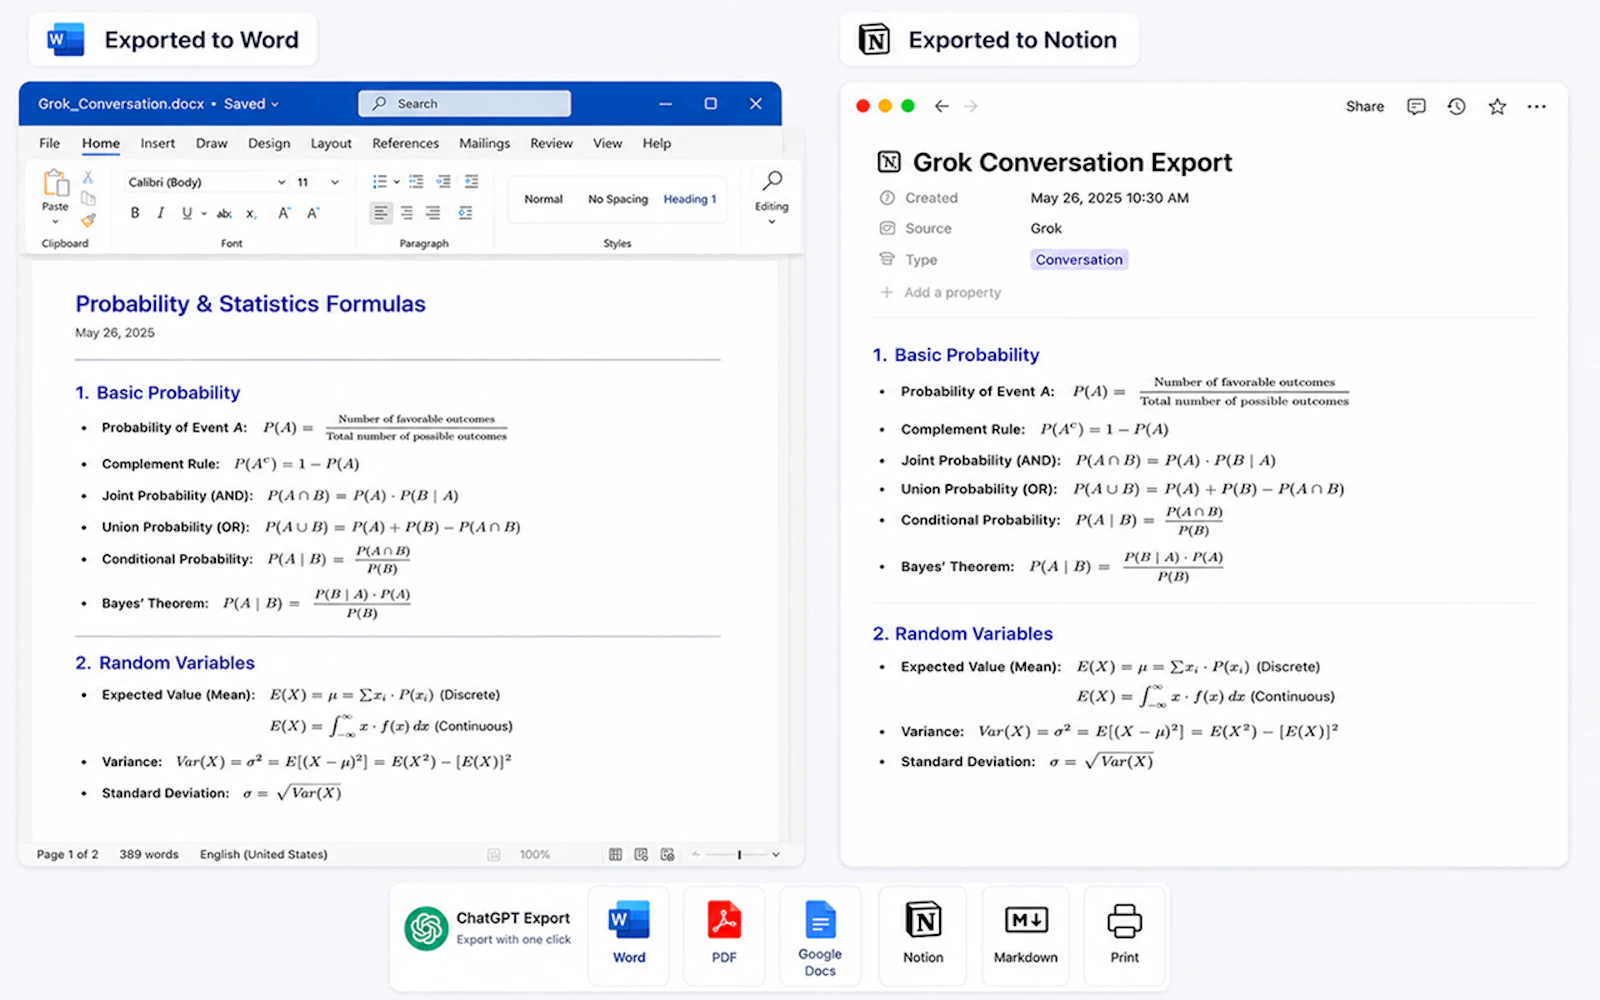
Task: Click the Notion back arrow
Action: point(941,106)
